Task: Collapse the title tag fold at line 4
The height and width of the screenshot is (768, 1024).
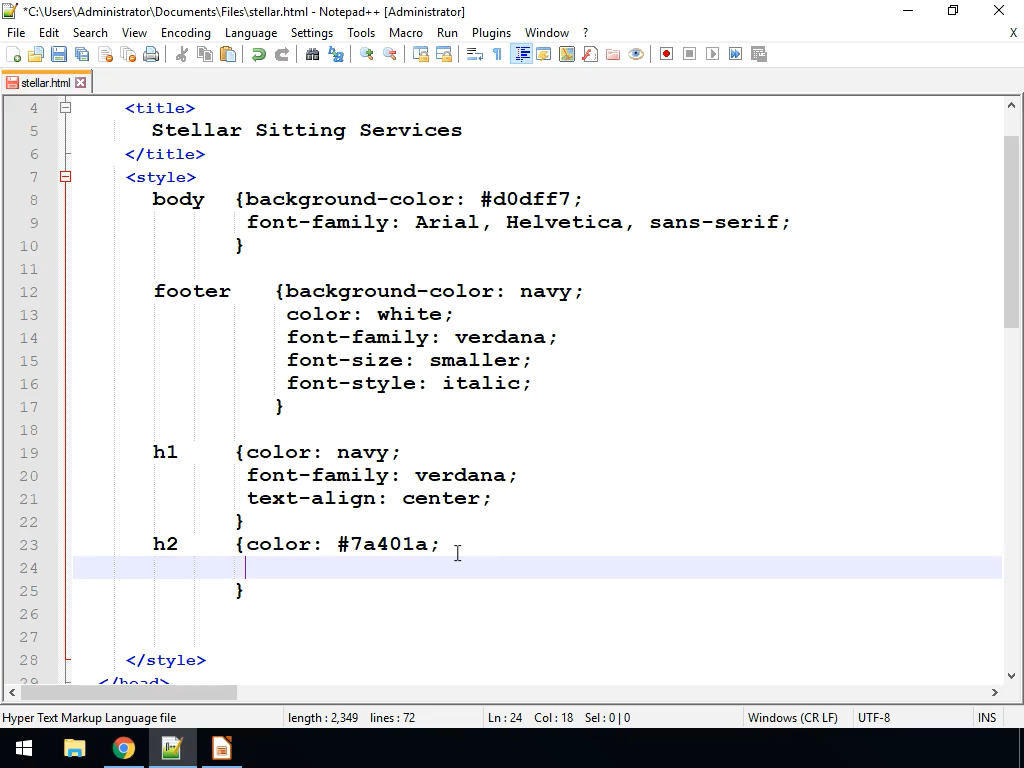Action: click(x=65, y=108)
